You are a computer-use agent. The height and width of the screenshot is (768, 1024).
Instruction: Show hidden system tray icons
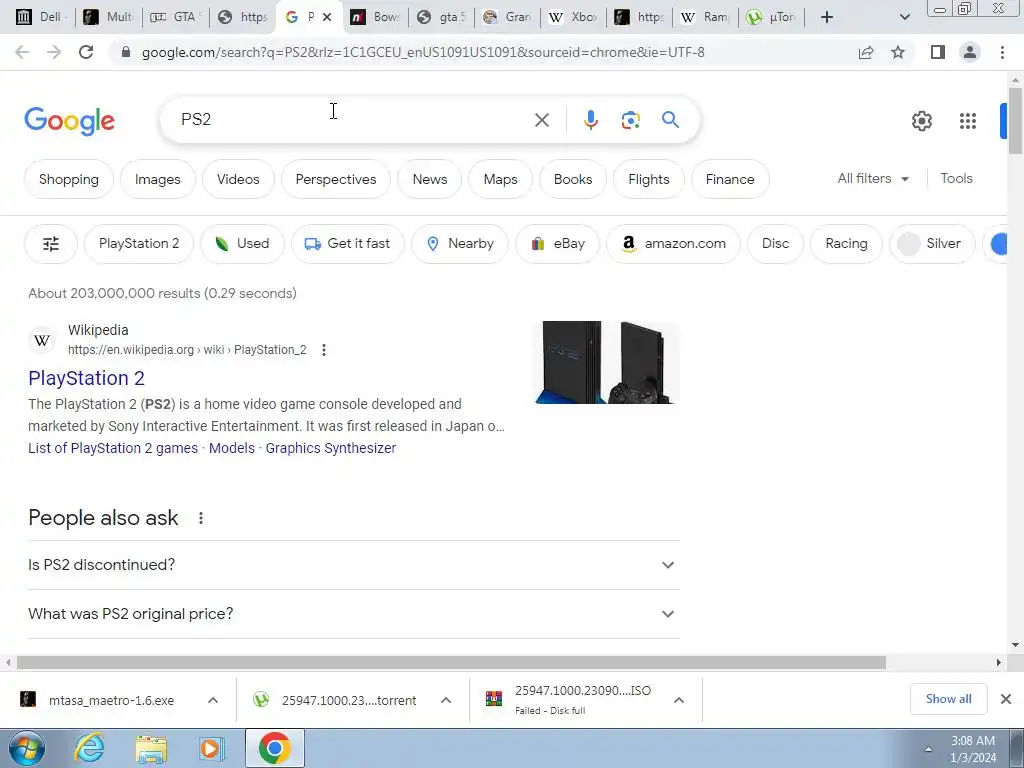tap(928, 749)
